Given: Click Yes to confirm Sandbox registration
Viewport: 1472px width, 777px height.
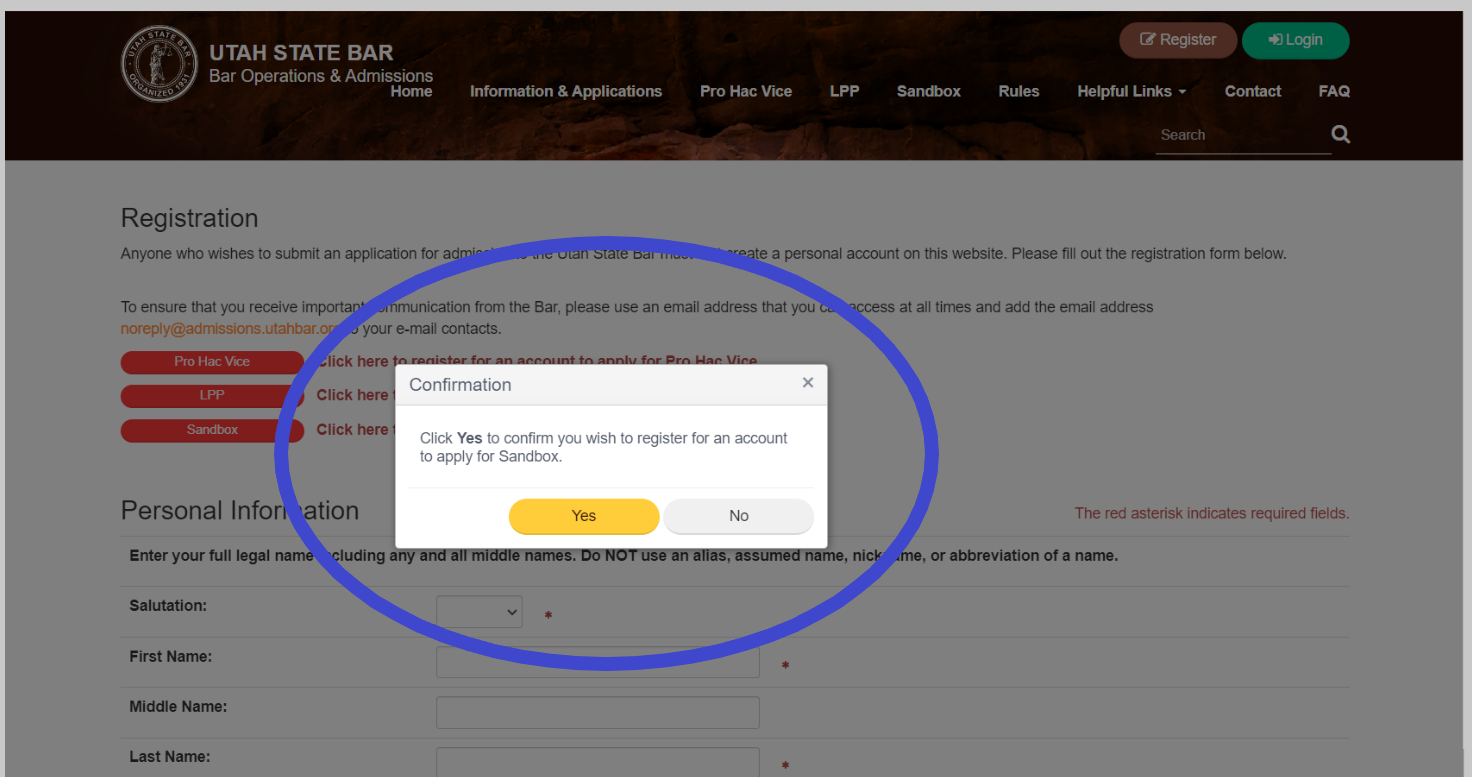Looking at the screenshot, I should pos(584,516).
